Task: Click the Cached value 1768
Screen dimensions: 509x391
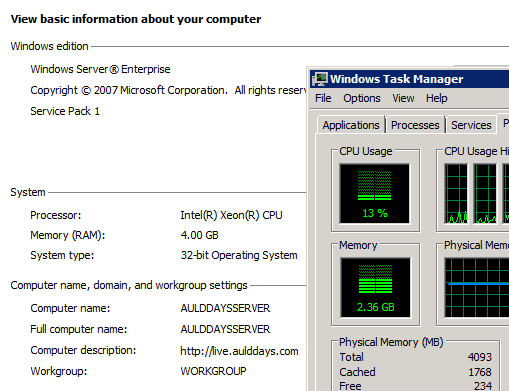Action: click(480, 372)
